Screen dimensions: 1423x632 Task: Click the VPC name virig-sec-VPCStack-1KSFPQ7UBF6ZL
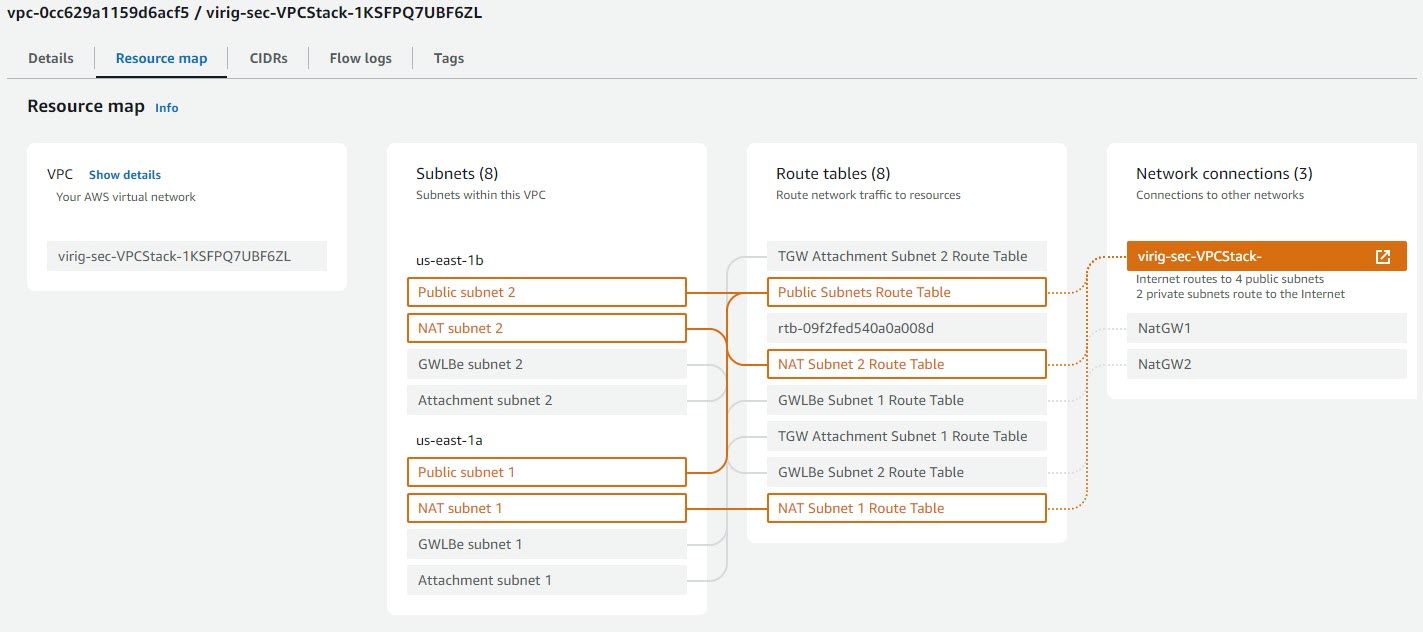[186, 255]
